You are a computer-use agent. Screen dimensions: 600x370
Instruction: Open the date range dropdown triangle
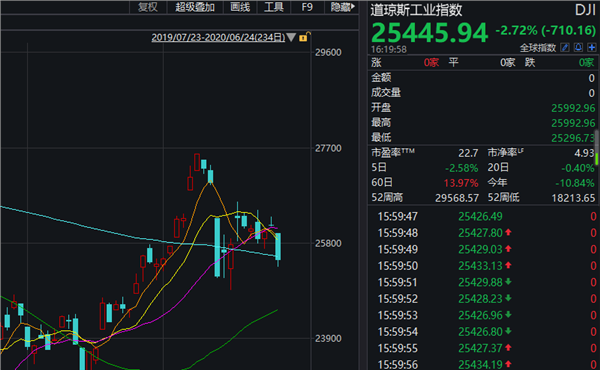291,37
